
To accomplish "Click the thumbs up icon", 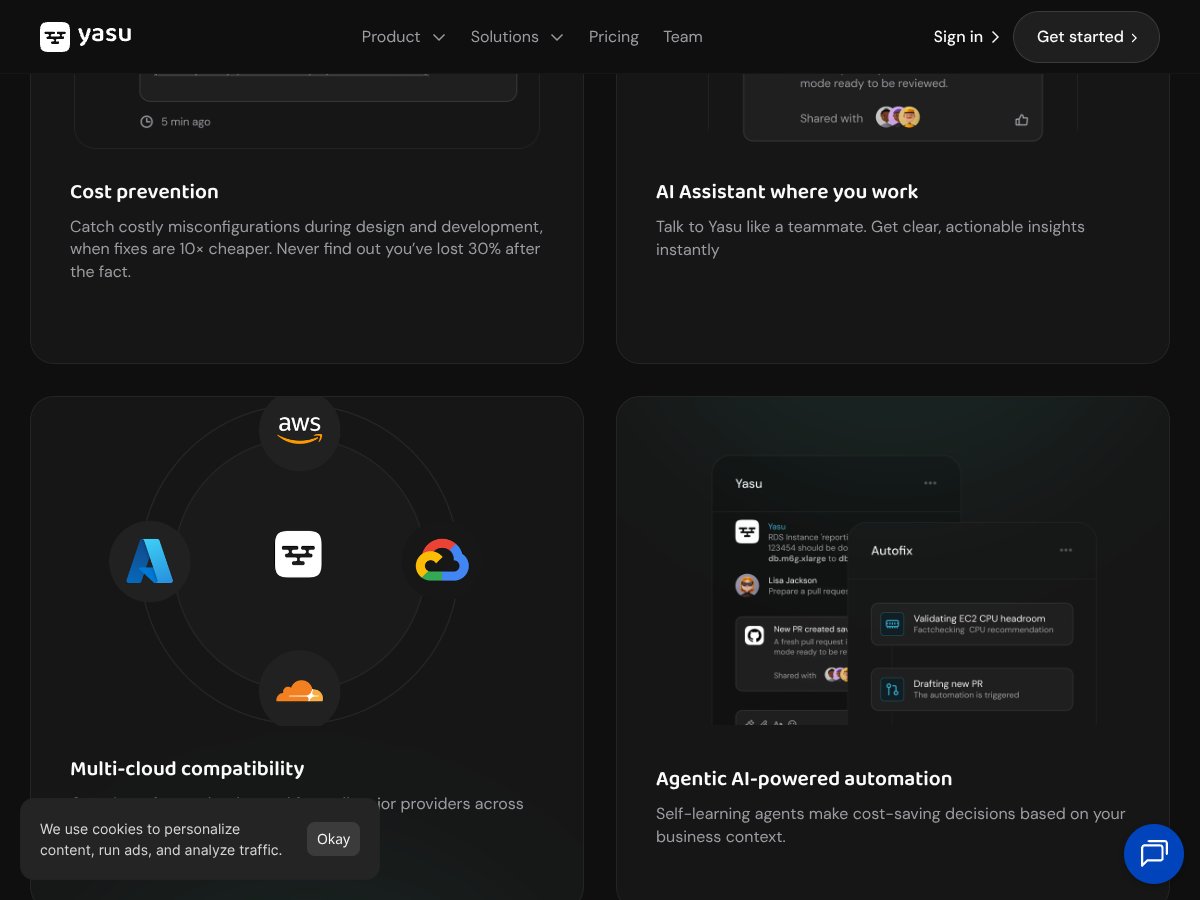I will click(1021, 120).
